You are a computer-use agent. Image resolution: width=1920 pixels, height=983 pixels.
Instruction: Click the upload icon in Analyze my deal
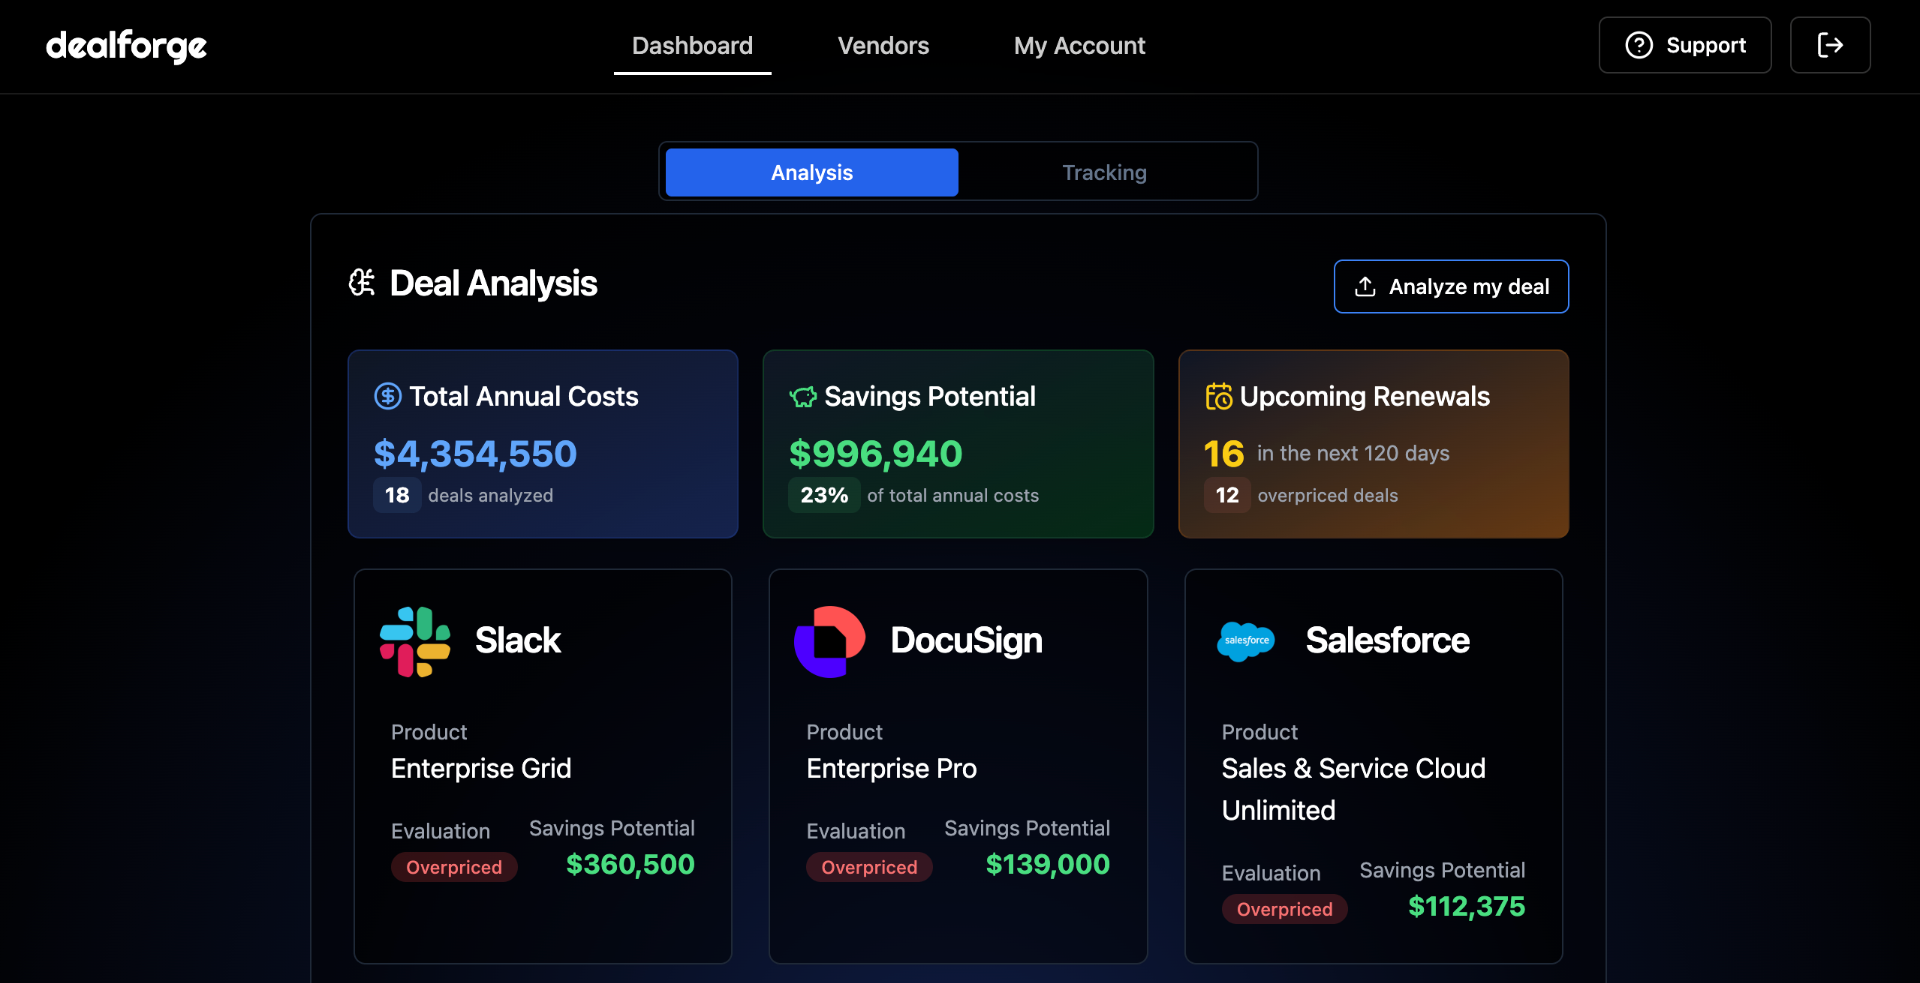pos(1365,287)
